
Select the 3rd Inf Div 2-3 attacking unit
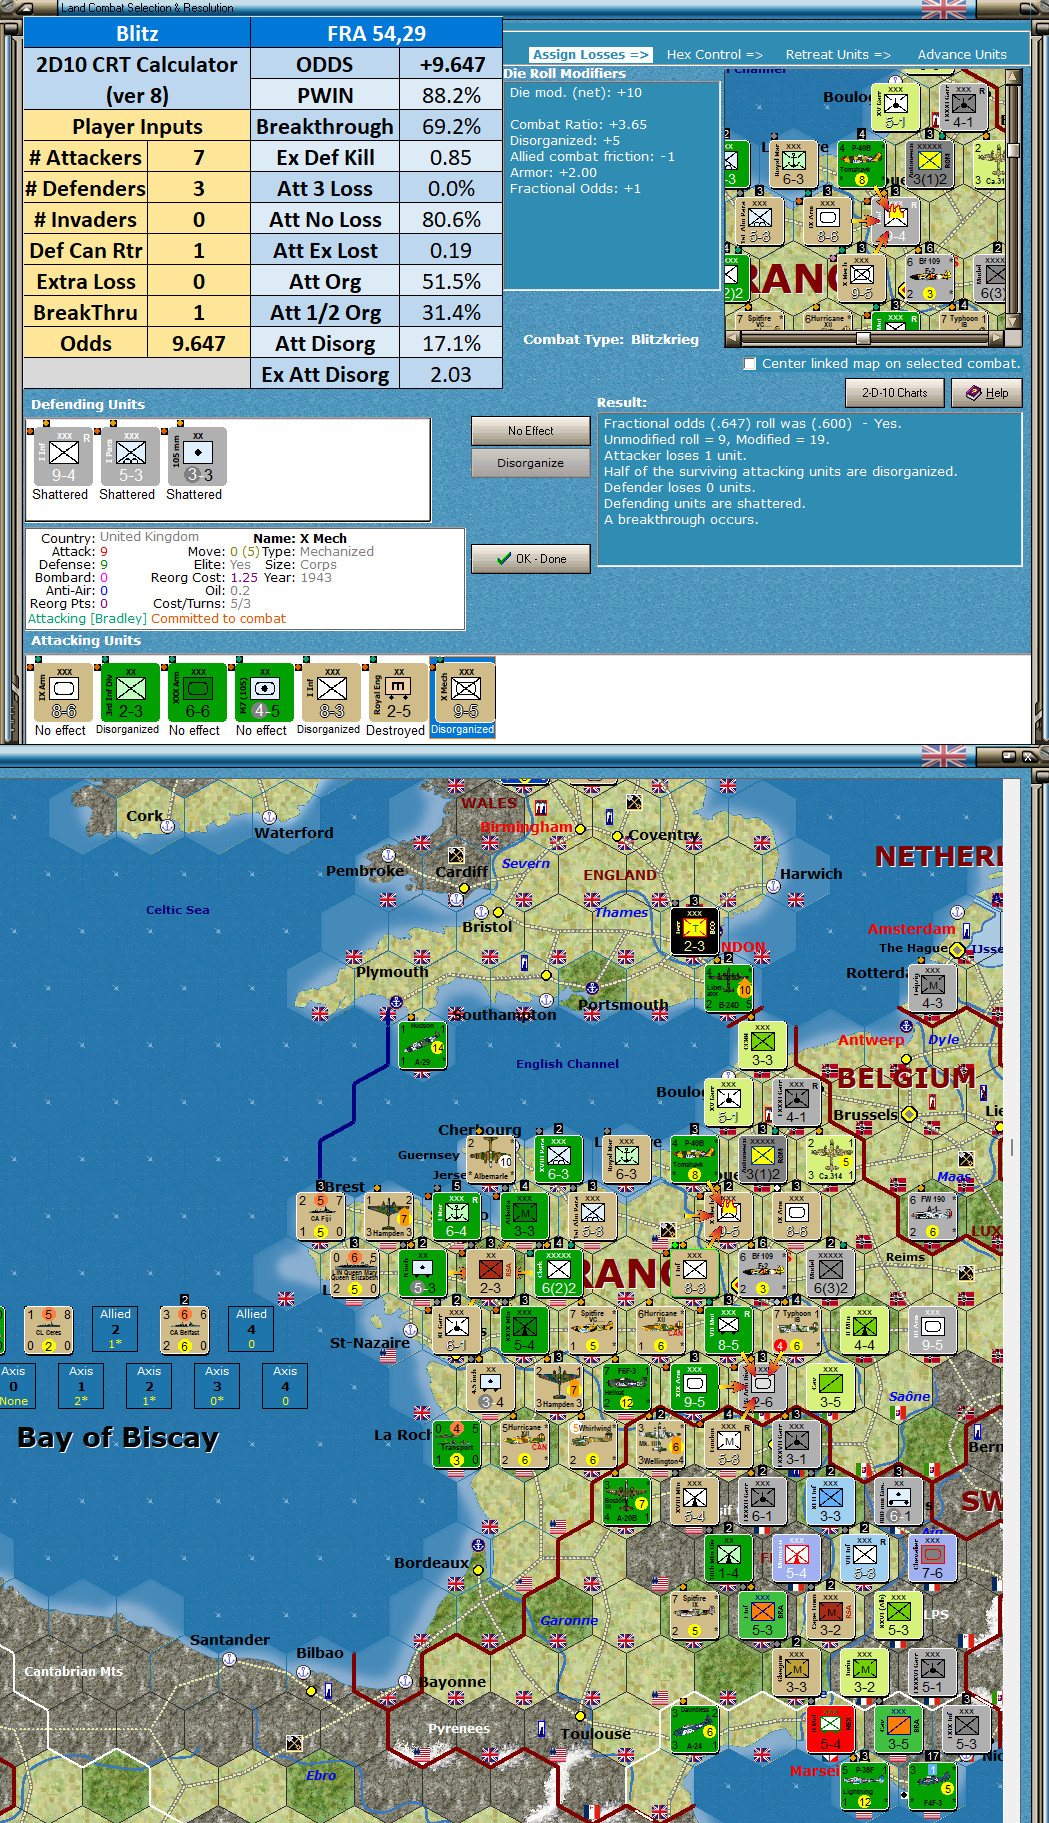point(131,692)
